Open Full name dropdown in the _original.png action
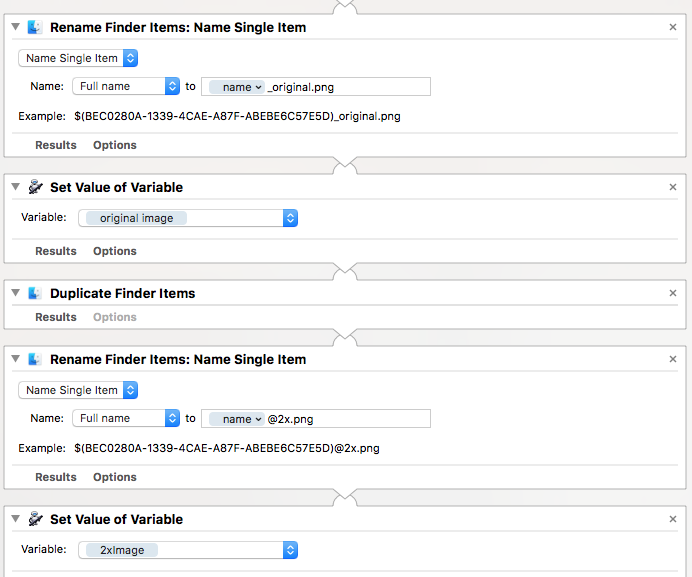Viewport: 692px width, 577px height. (126, 86)
